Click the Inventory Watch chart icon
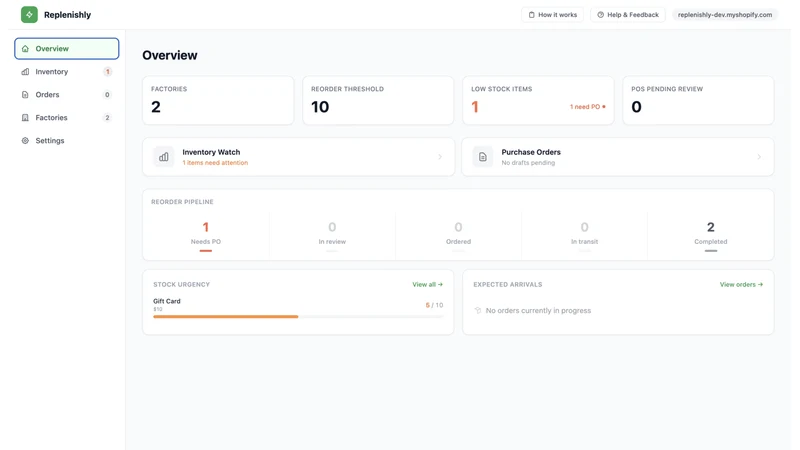The image size is (800, 450). 164,157
